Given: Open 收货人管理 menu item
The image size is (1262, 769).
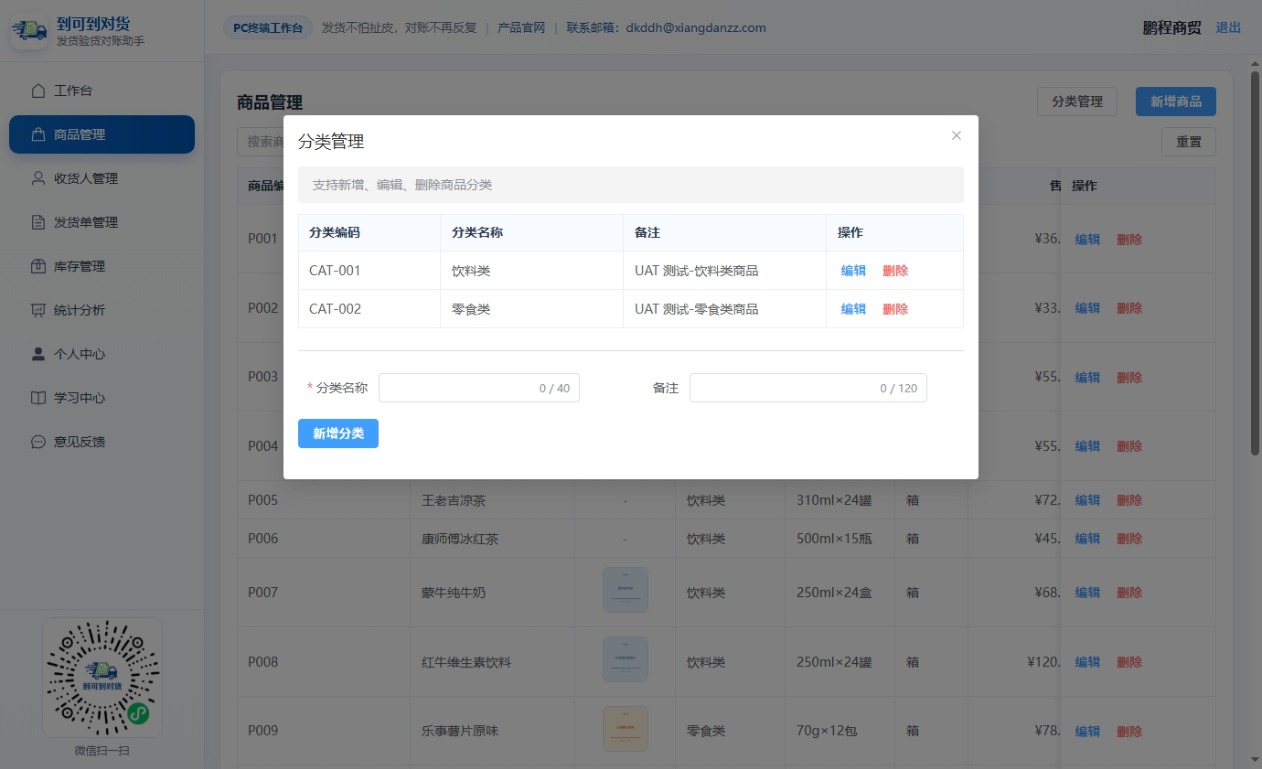Looking at the screenshot, I should point(102,179).
